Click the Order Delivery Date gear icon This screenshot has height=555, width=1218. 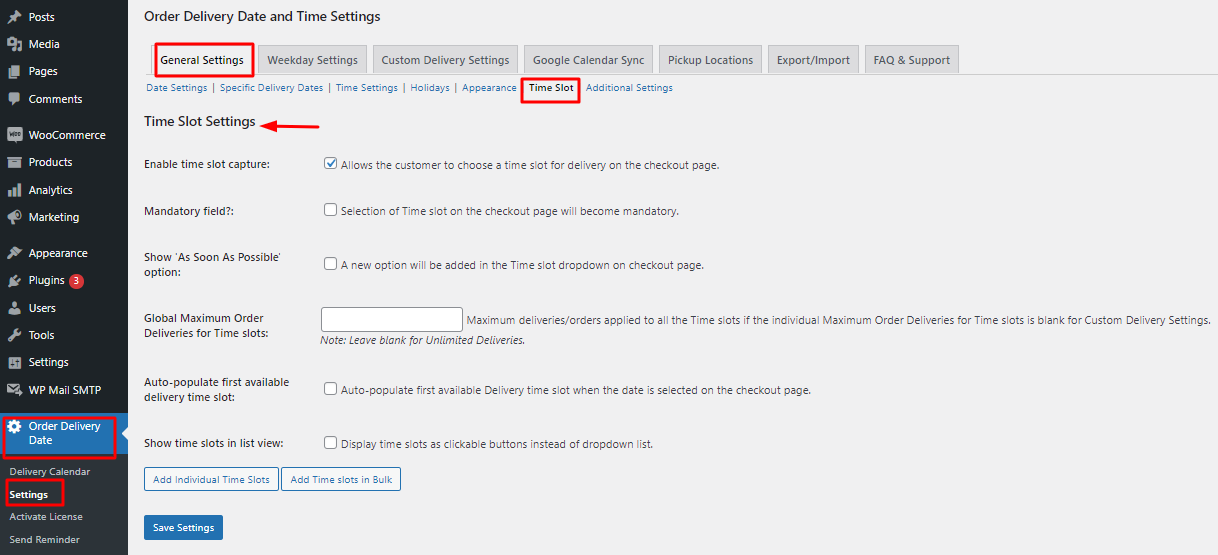coord(14,426)
